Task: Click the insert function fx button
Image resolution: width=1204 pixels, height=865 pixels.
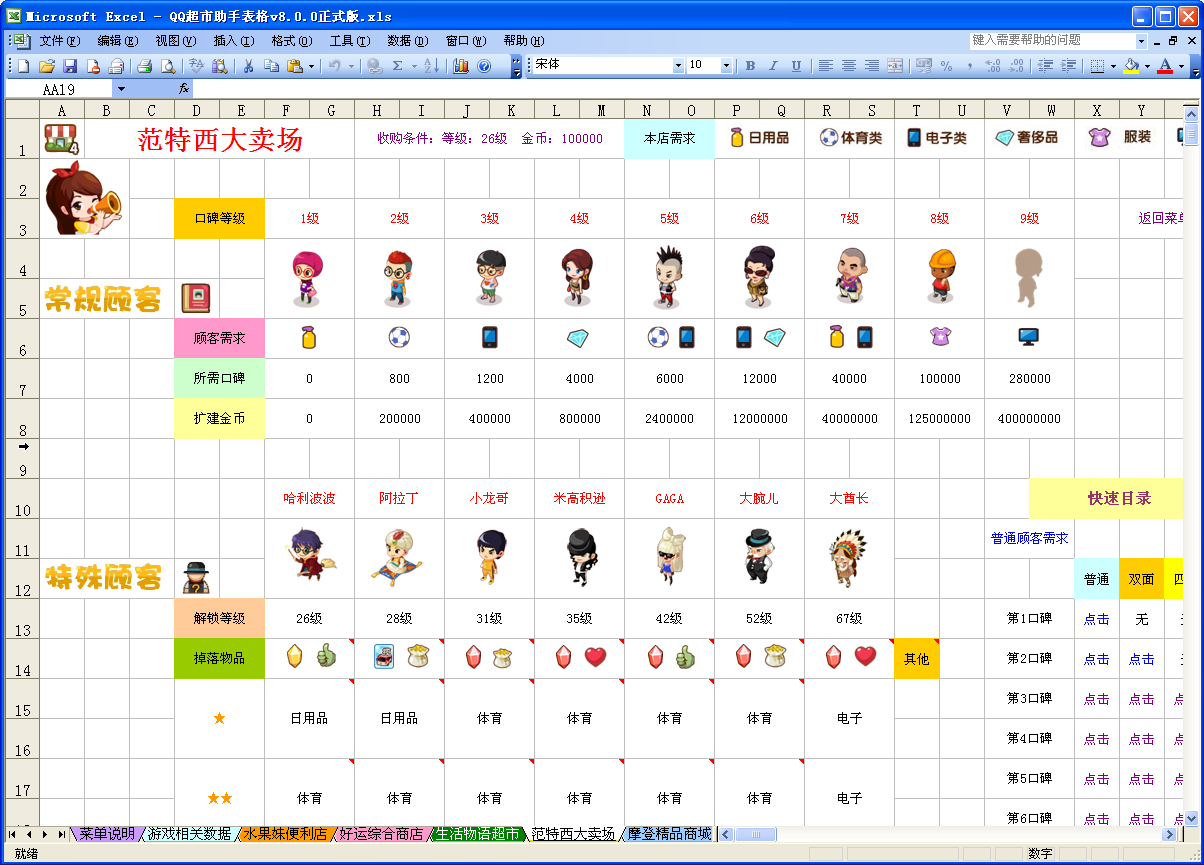Action: pyautogui.click(x=184, y=89)
